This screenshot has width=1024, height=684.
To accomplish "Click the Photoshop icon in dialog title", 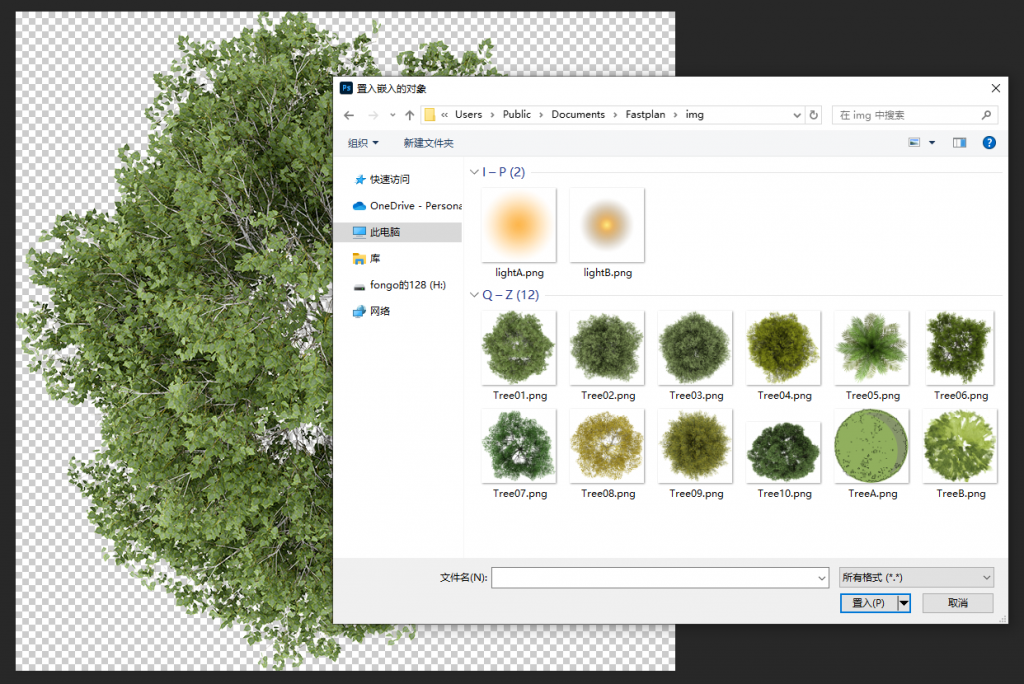I will tap(346, 88).
